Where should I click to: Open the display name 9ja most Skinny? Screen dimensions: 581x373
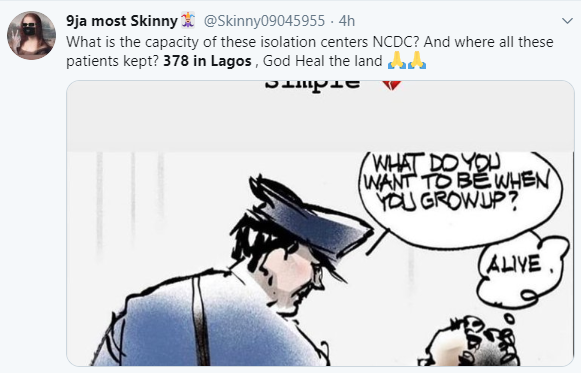coord(122,21)
